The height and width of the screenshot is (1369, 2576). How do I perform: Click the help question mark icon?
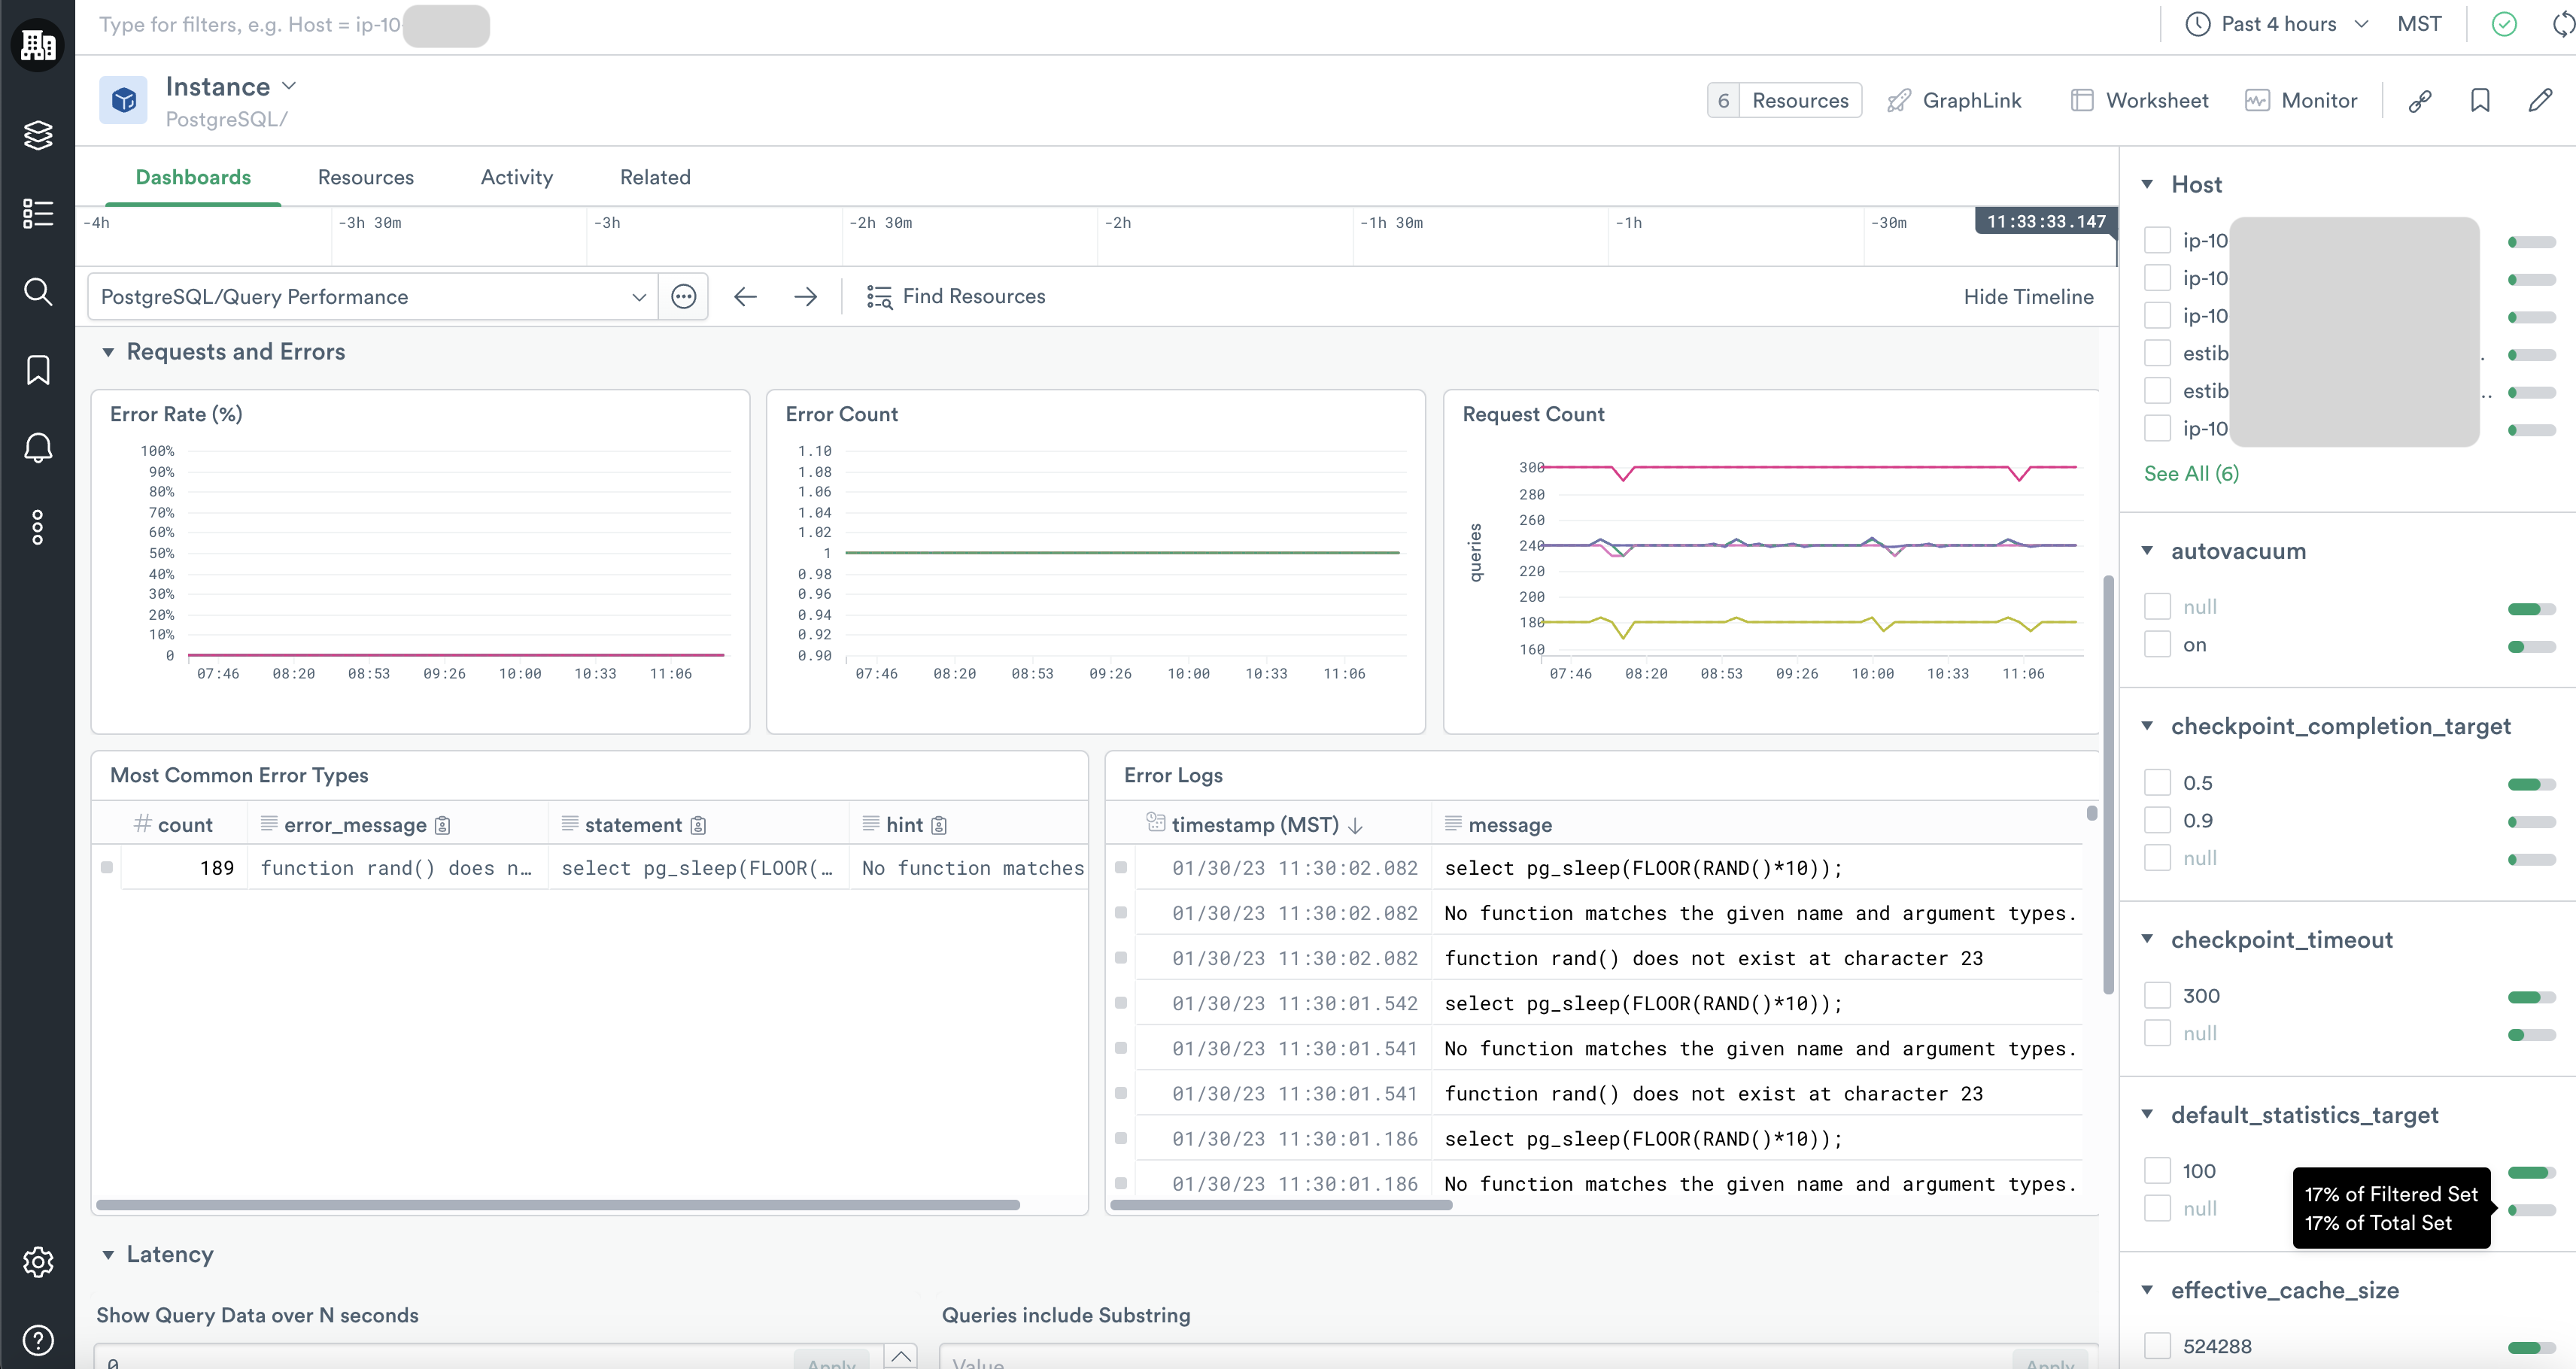pyautogui.click(x=38, y=1340)
